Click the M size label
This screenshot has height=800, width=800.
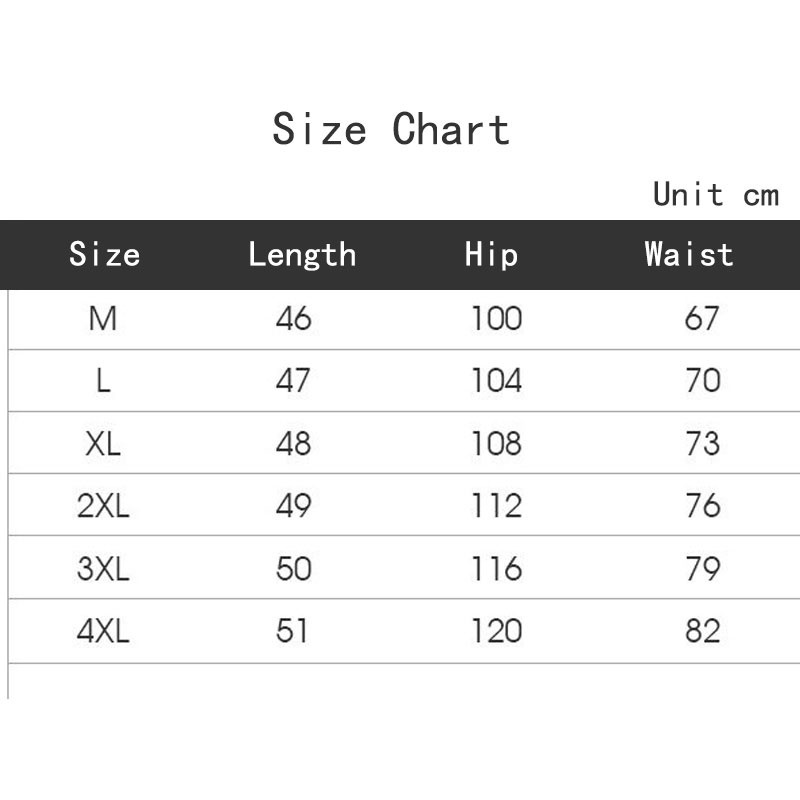103,319
